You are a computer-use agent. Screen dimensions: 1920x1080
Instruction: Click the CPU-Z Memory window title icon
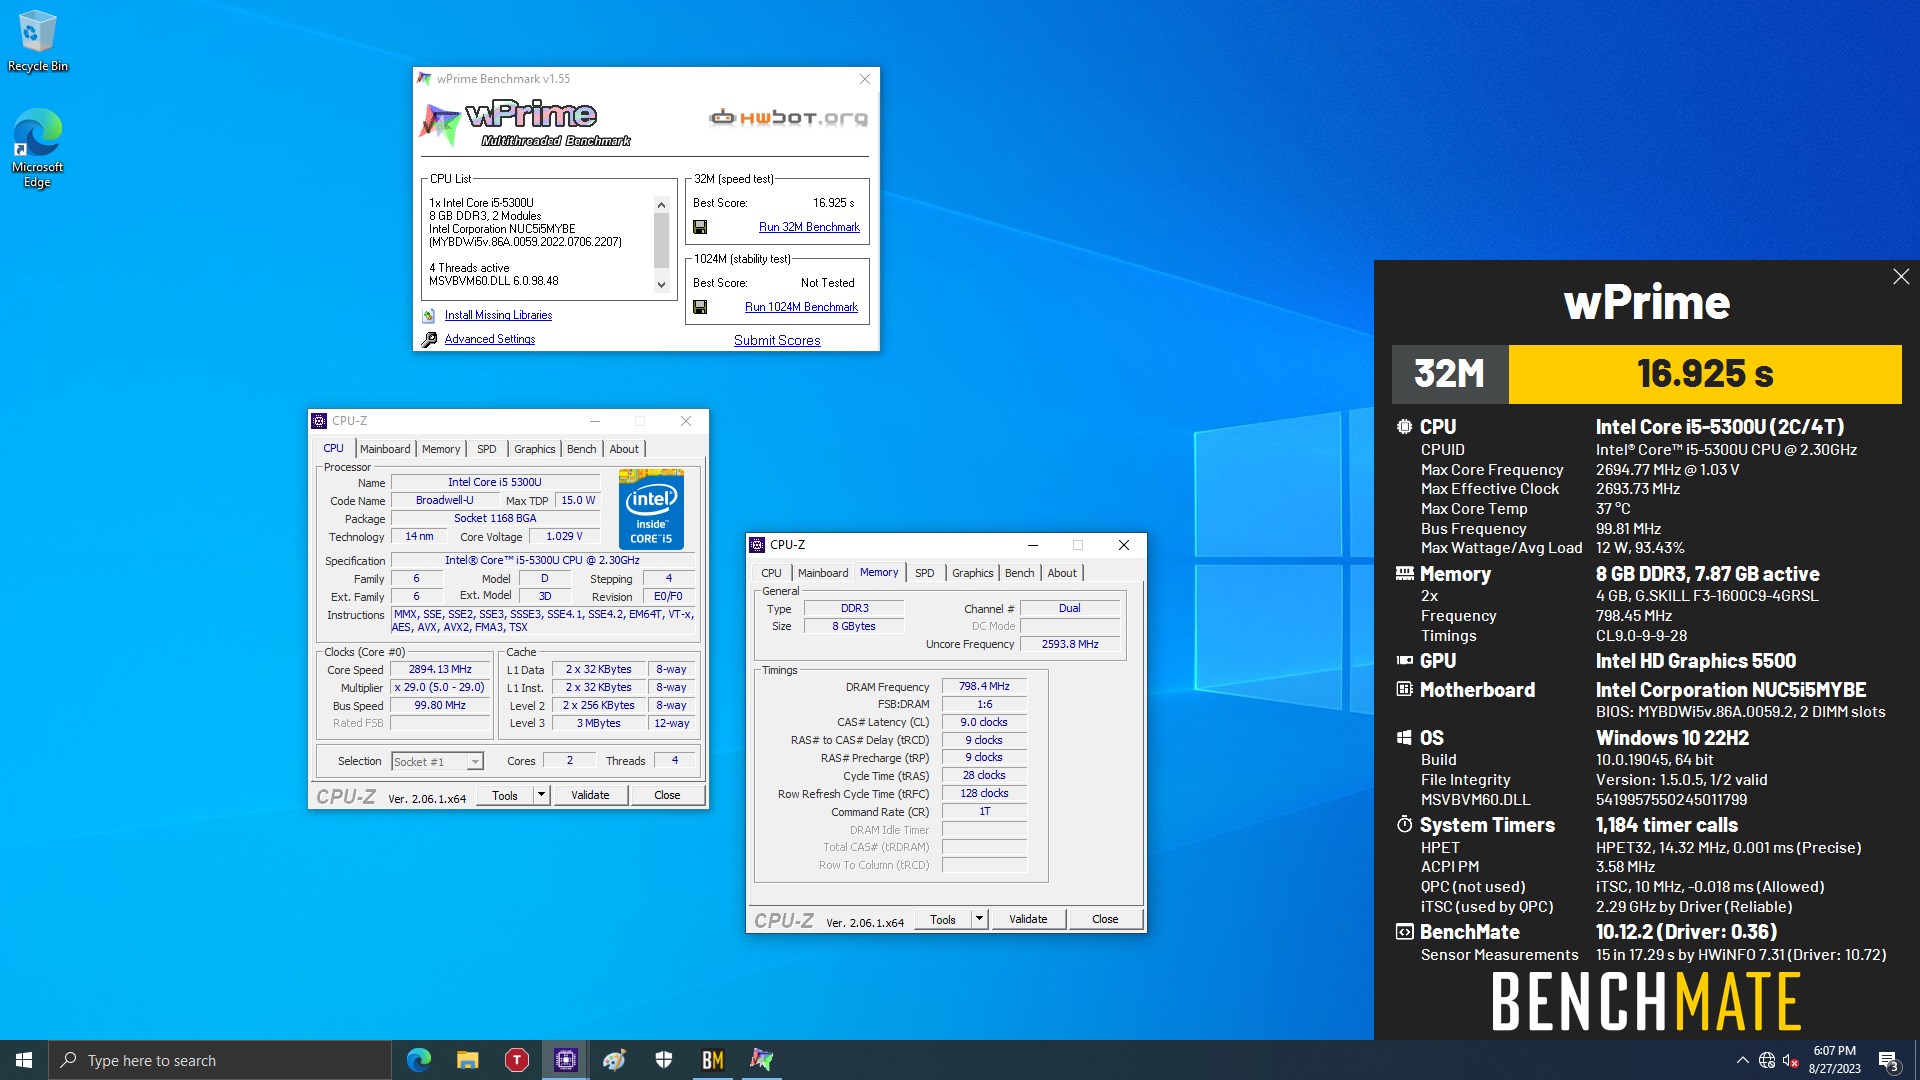point(757,545)
